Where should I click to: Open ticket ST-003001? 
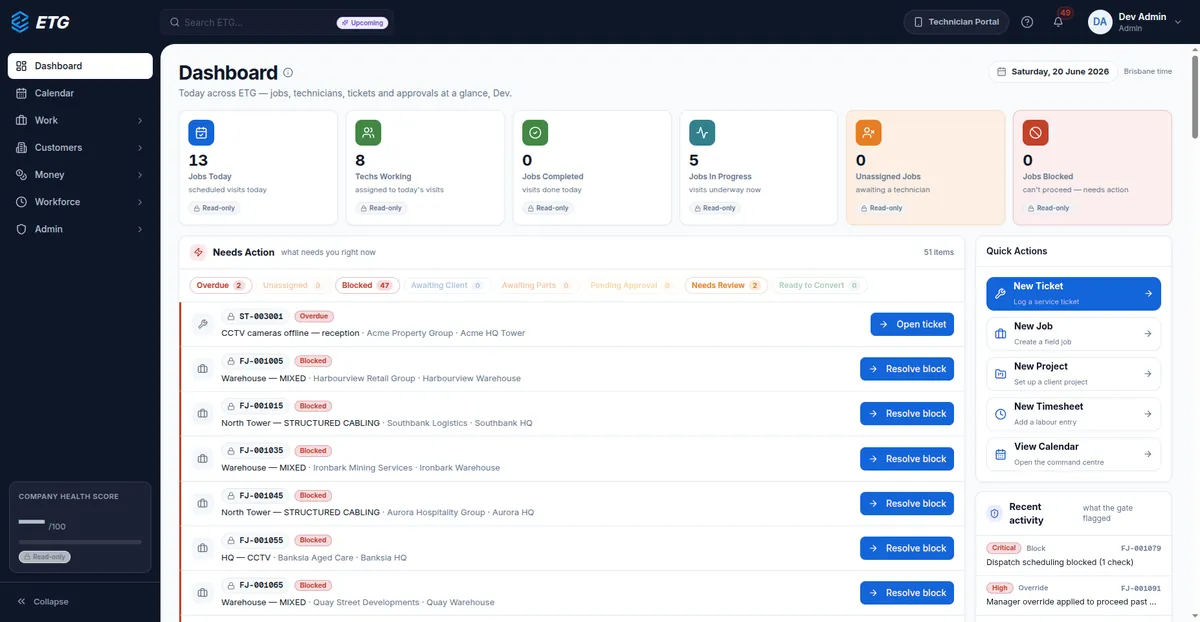click(912, 324)
